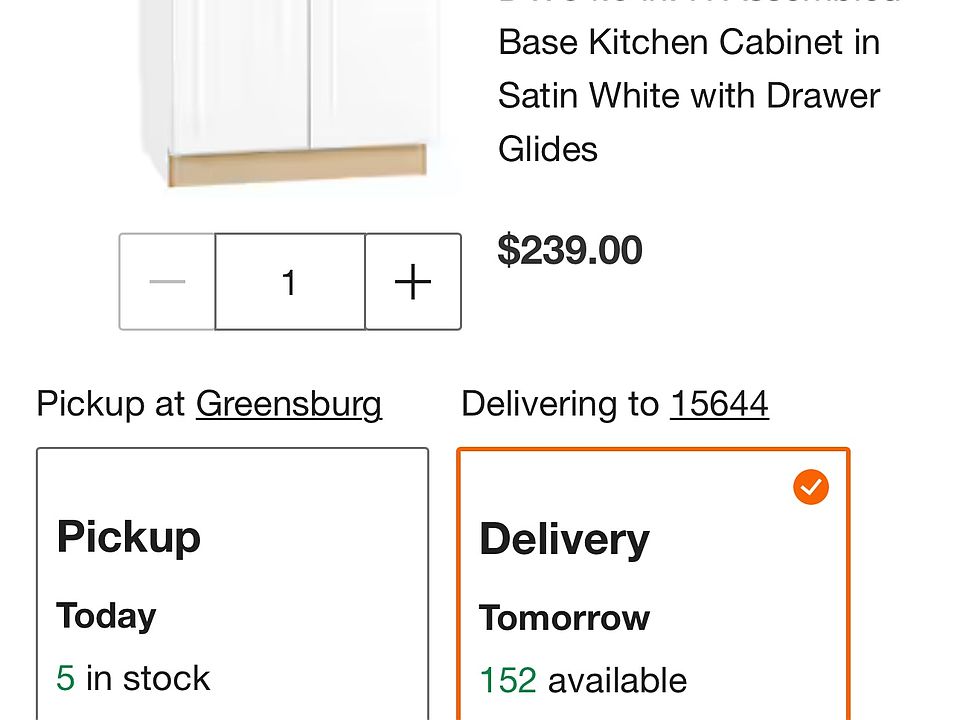Screen dimensions: 960x720
Task: Open the Greensburg store link
Action: pos(289,405)
